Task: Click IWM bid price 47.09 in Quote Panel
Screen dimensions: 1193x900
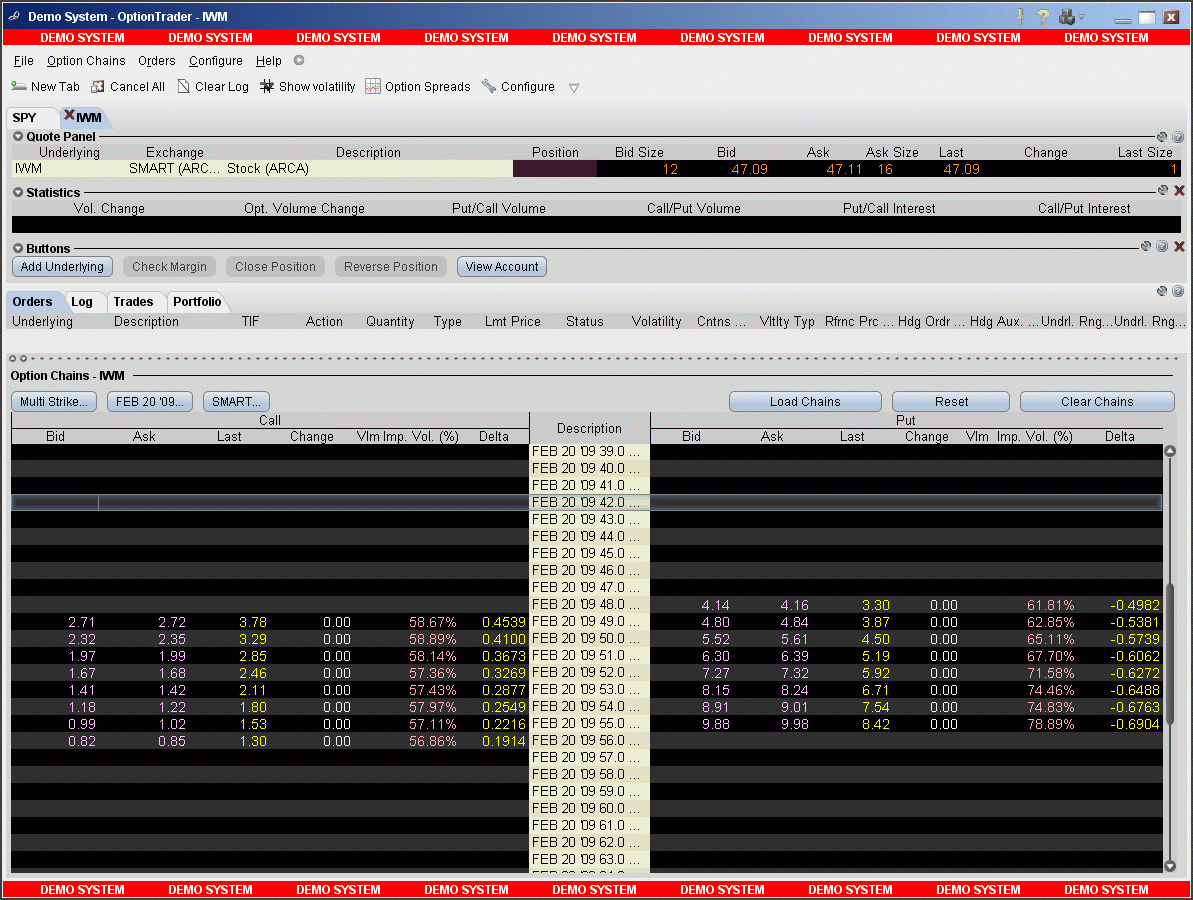Action: [749, 169]
